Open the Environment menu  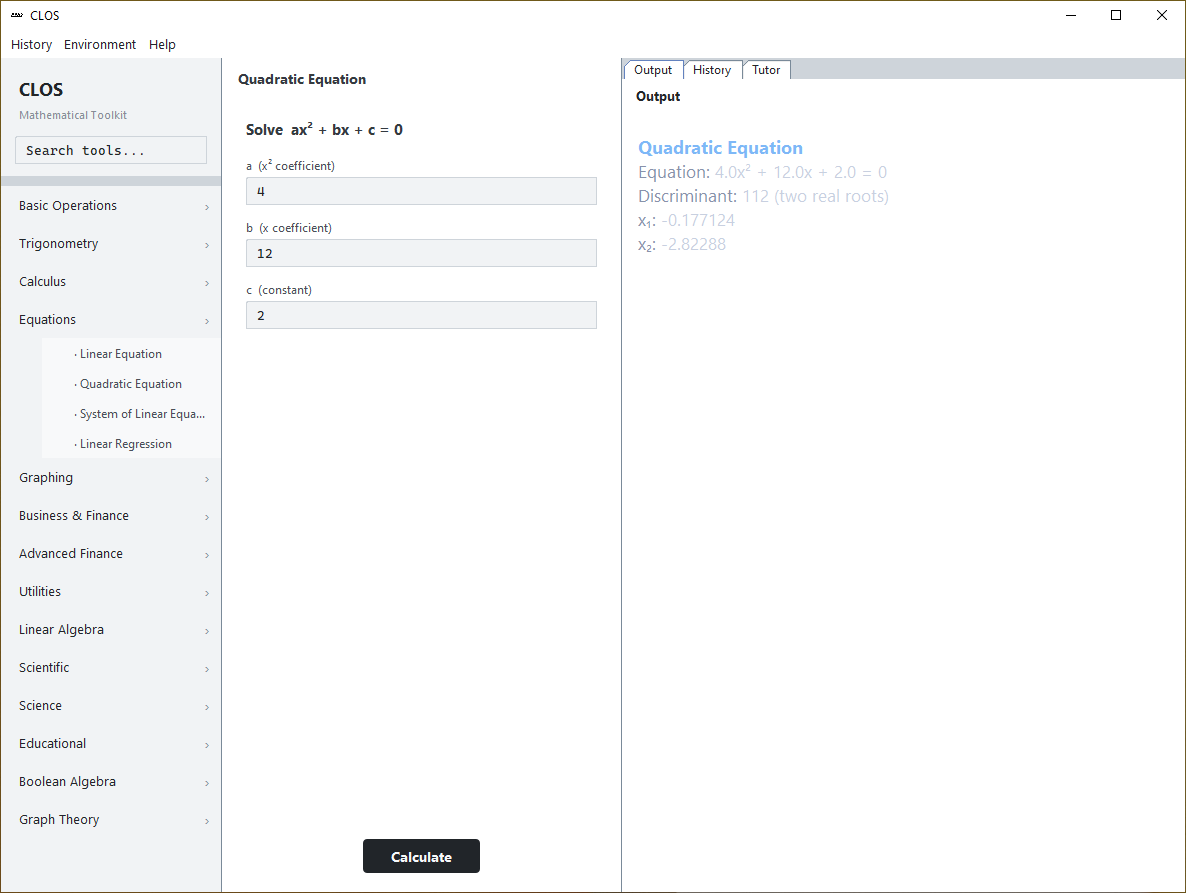tap(100, 45)
